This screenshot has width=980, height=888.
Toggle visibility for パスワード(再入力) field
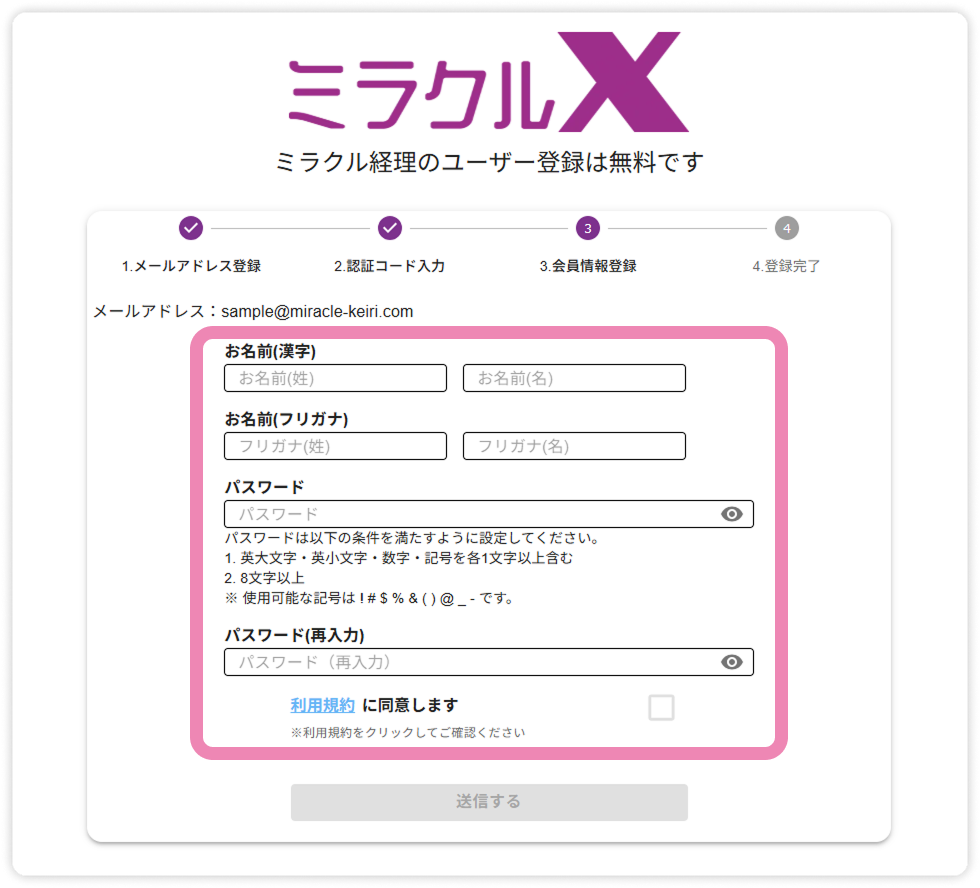[732, 662]
